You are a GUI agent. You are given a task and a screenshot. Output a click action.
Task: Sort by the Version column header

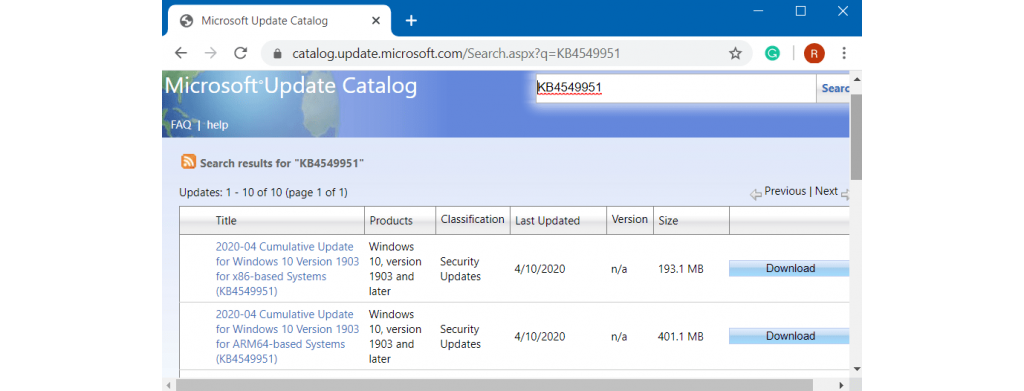[x=630, y=219]
